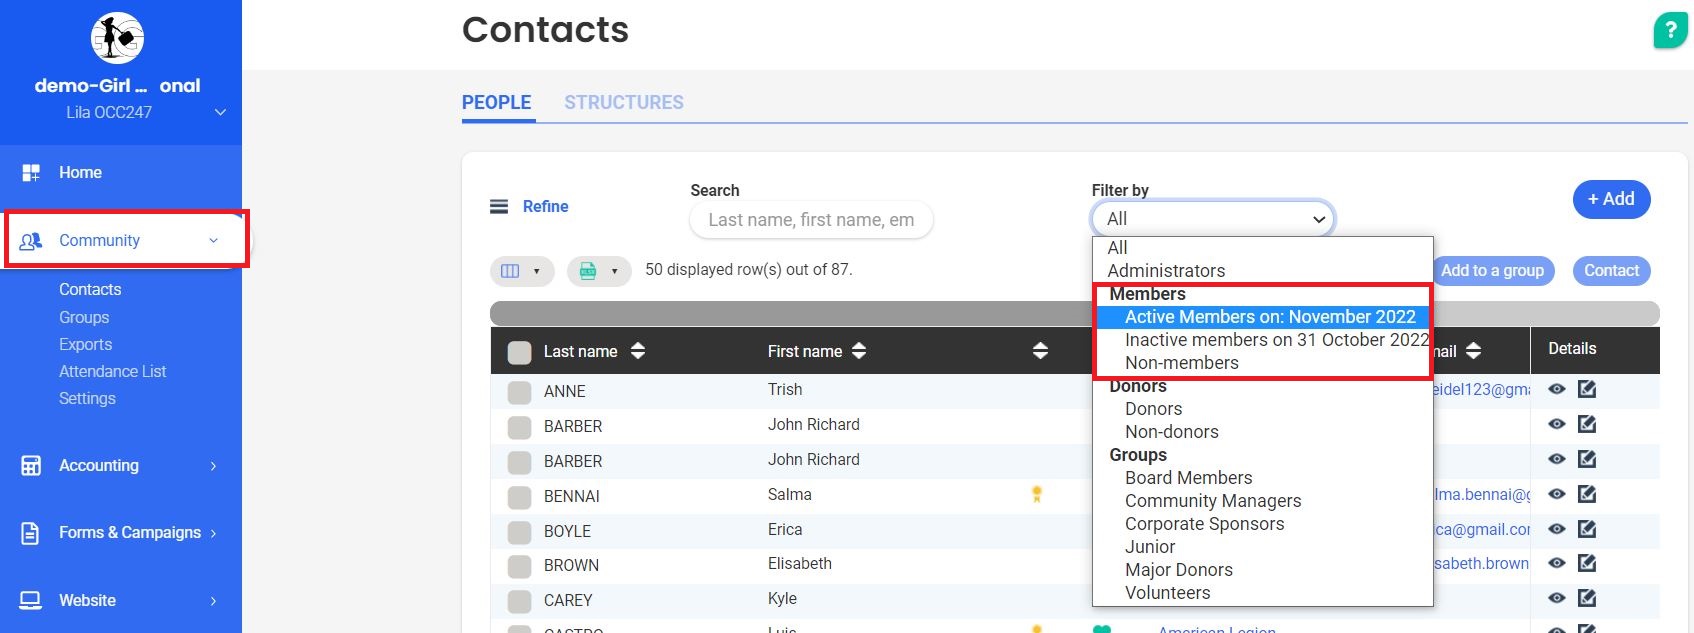Open the Refine filter menu icon
1694x633 pixels.
[499, 207]
